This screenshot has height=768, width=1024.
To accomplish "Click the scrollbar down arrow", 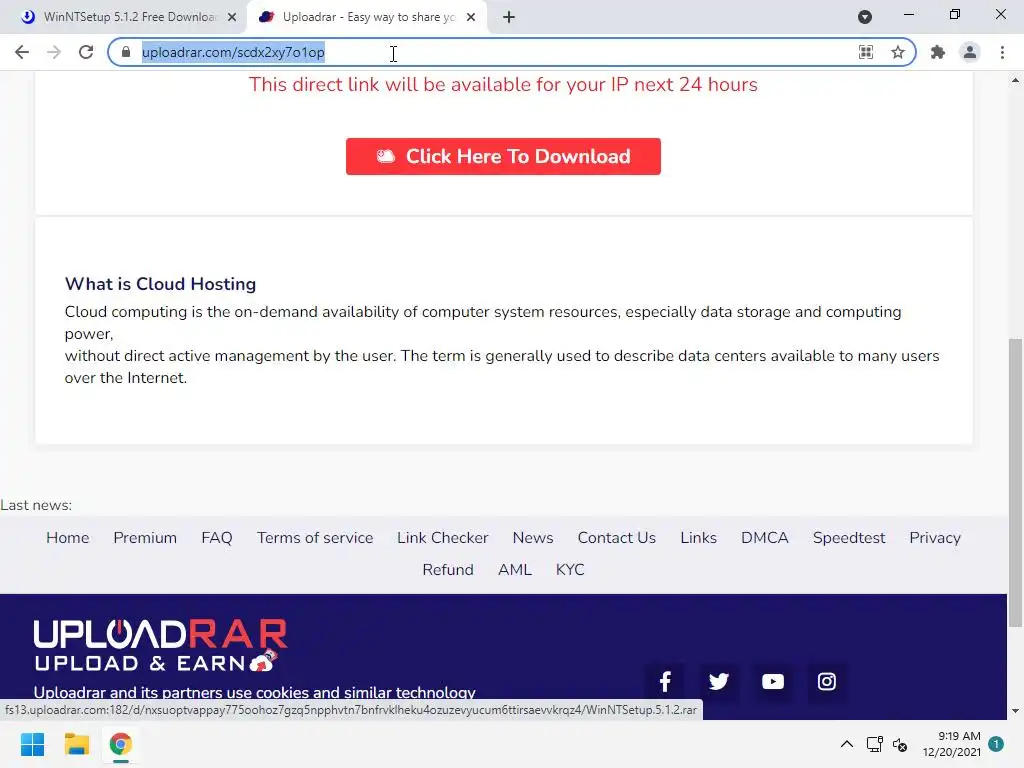I will pos(1015,711).
